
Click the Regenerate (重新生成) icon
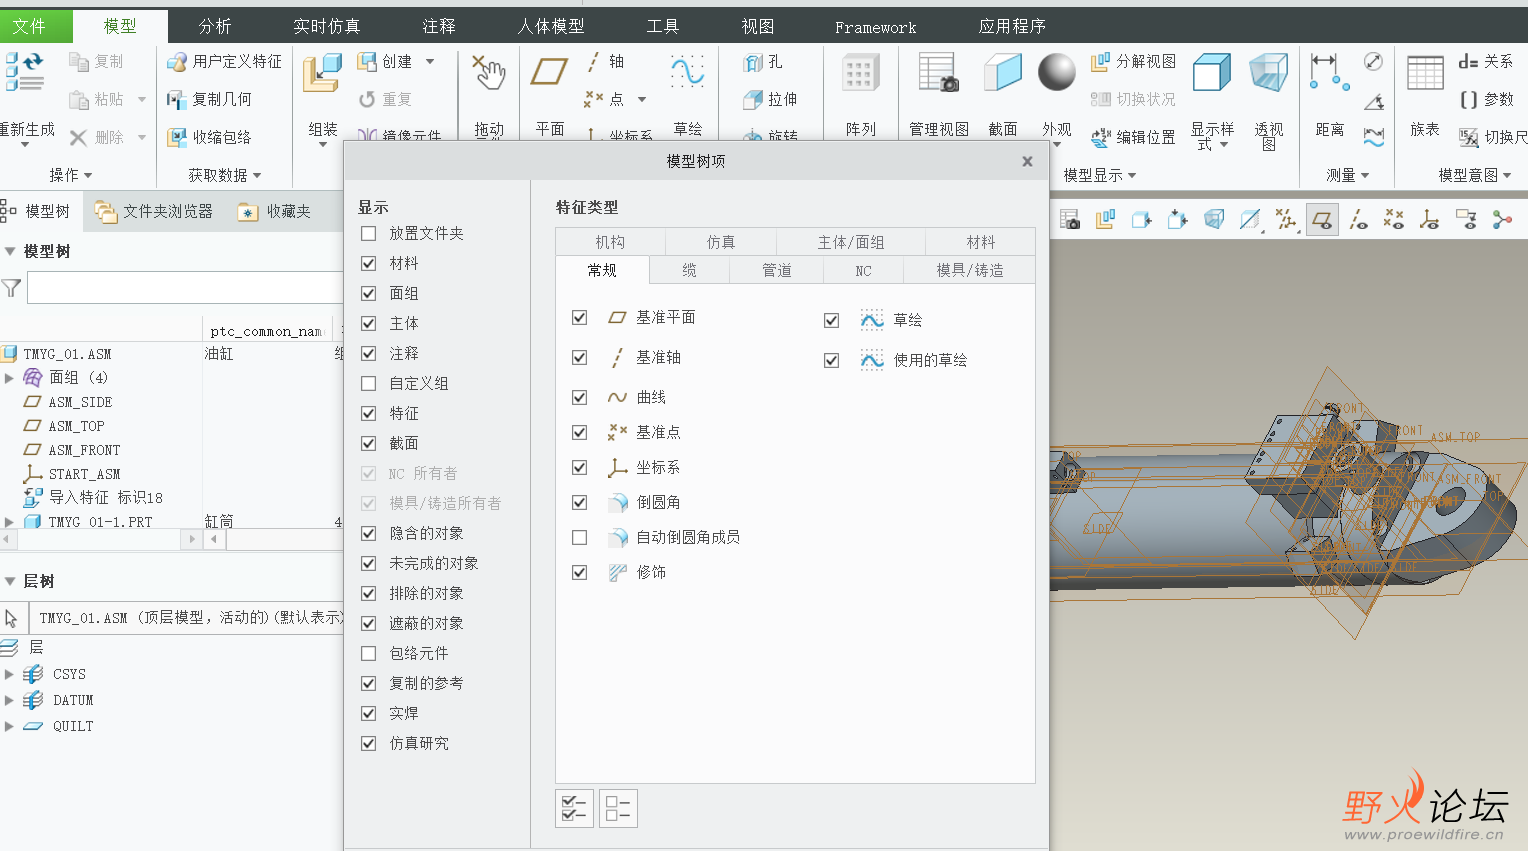(x=25, y=72)
